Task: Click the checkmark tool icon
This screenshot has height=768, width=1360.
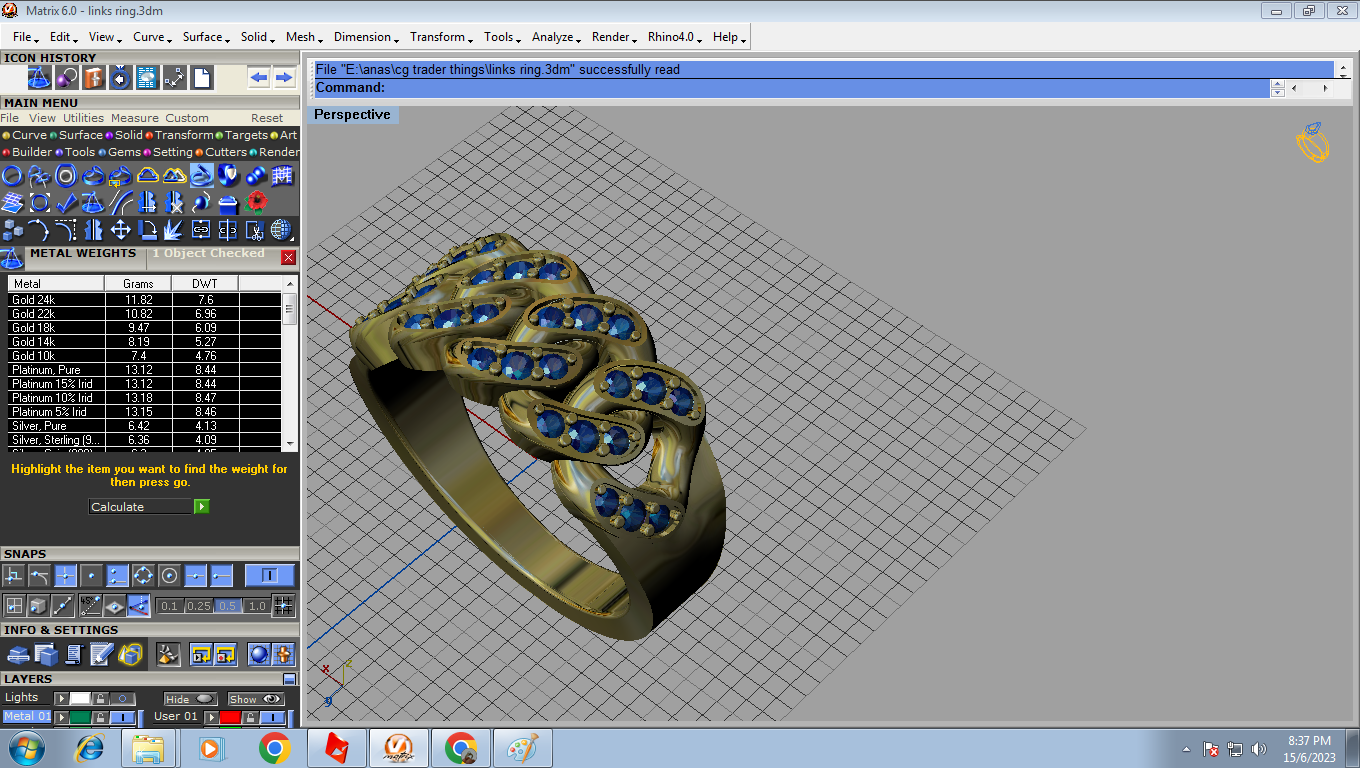Action: coord(66,203)
